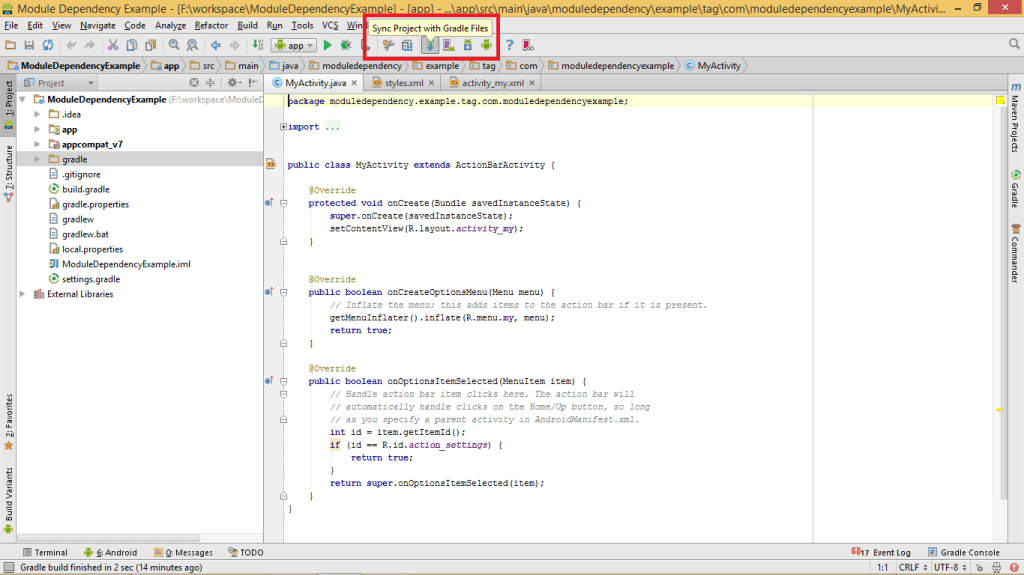The width and height of the screenshot is (1024, 575).
Task: Navigate Back with the blue arrow
Action: [216, 45]
